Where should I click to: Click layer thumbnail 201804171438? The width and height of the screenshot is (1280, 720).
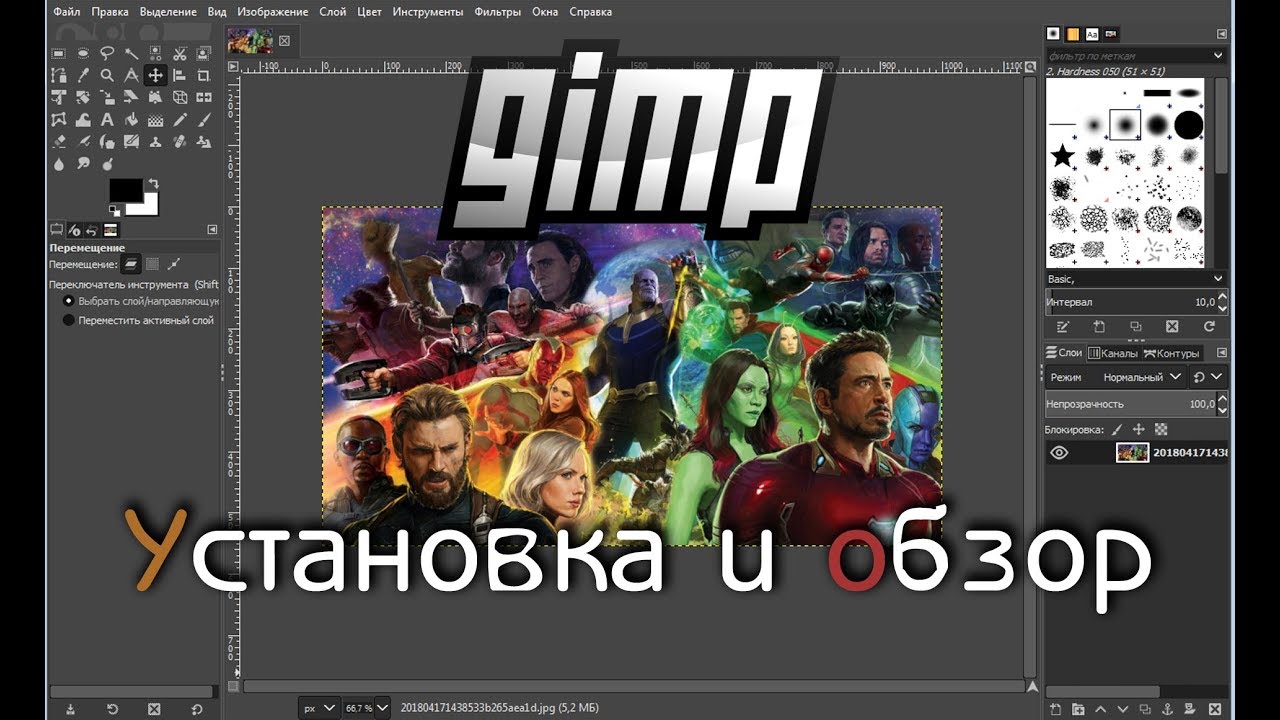[1133, 452]
